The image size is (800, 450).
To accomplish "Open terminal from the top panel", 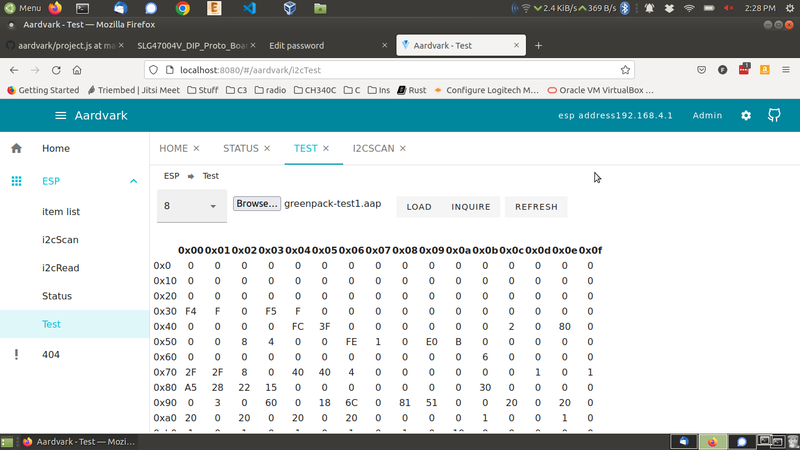I will click(82, 8).
